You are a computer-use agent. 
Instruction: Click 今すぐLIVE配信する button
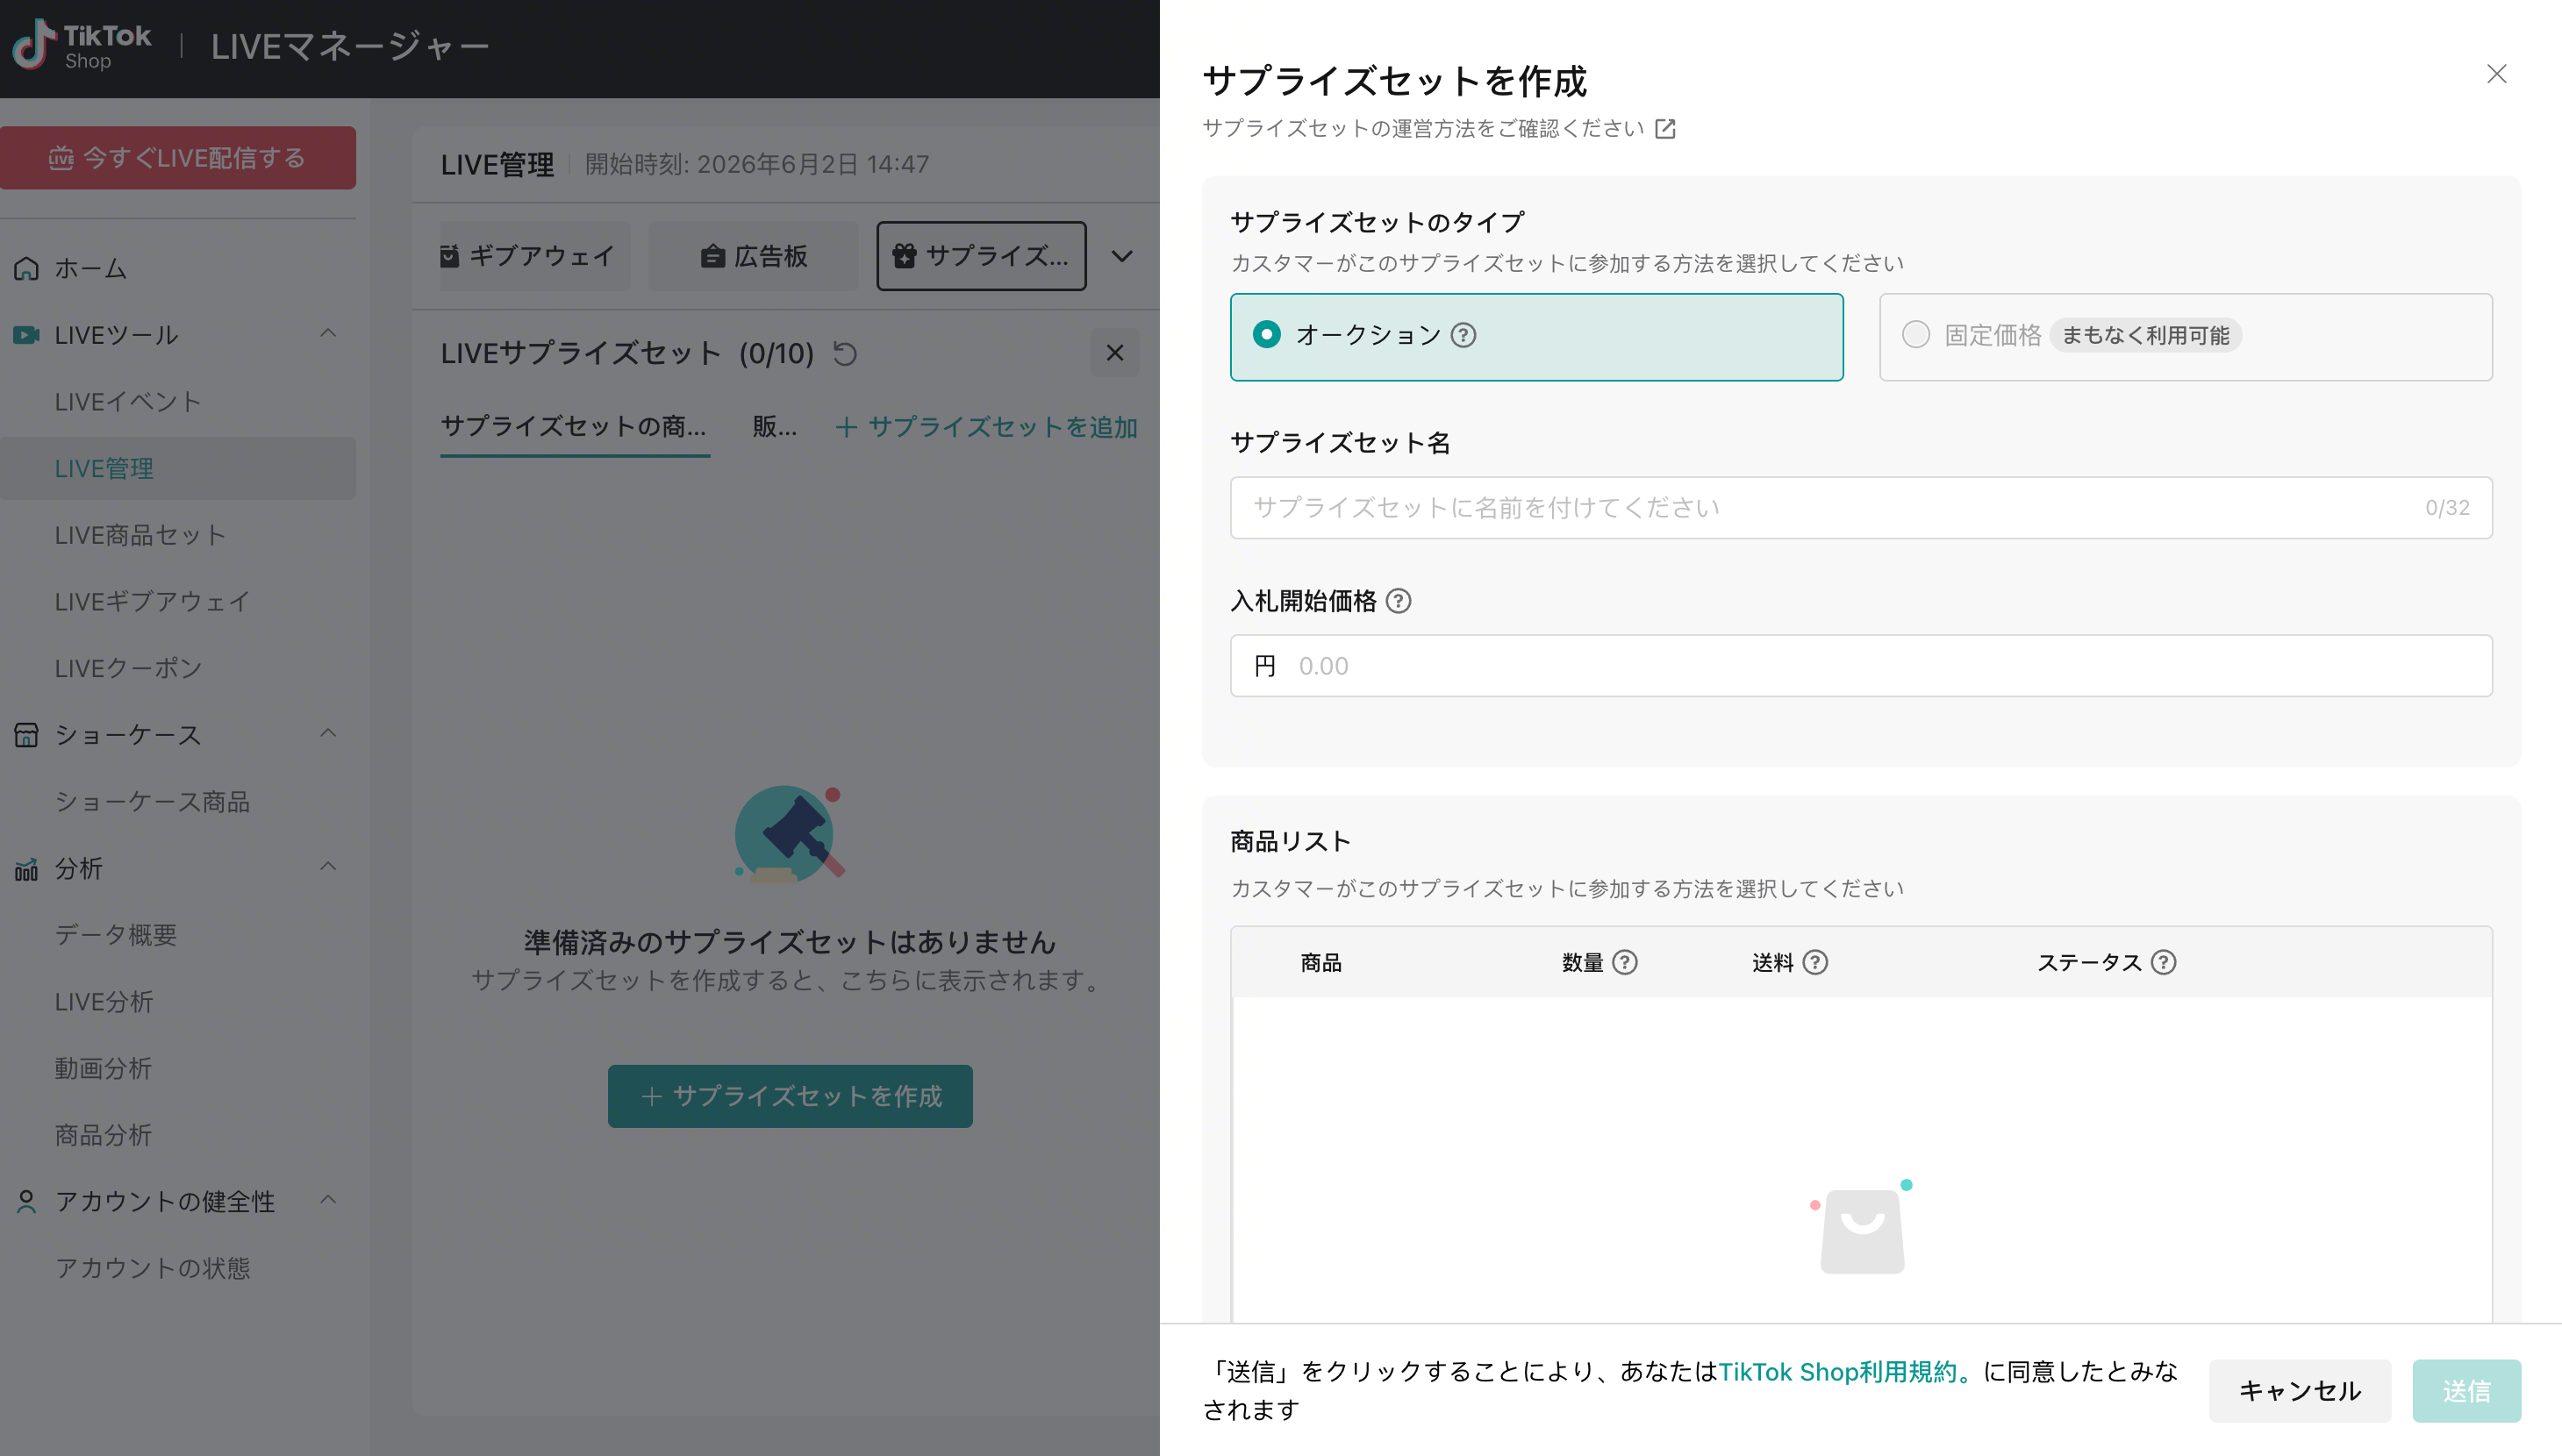[178, 158]
